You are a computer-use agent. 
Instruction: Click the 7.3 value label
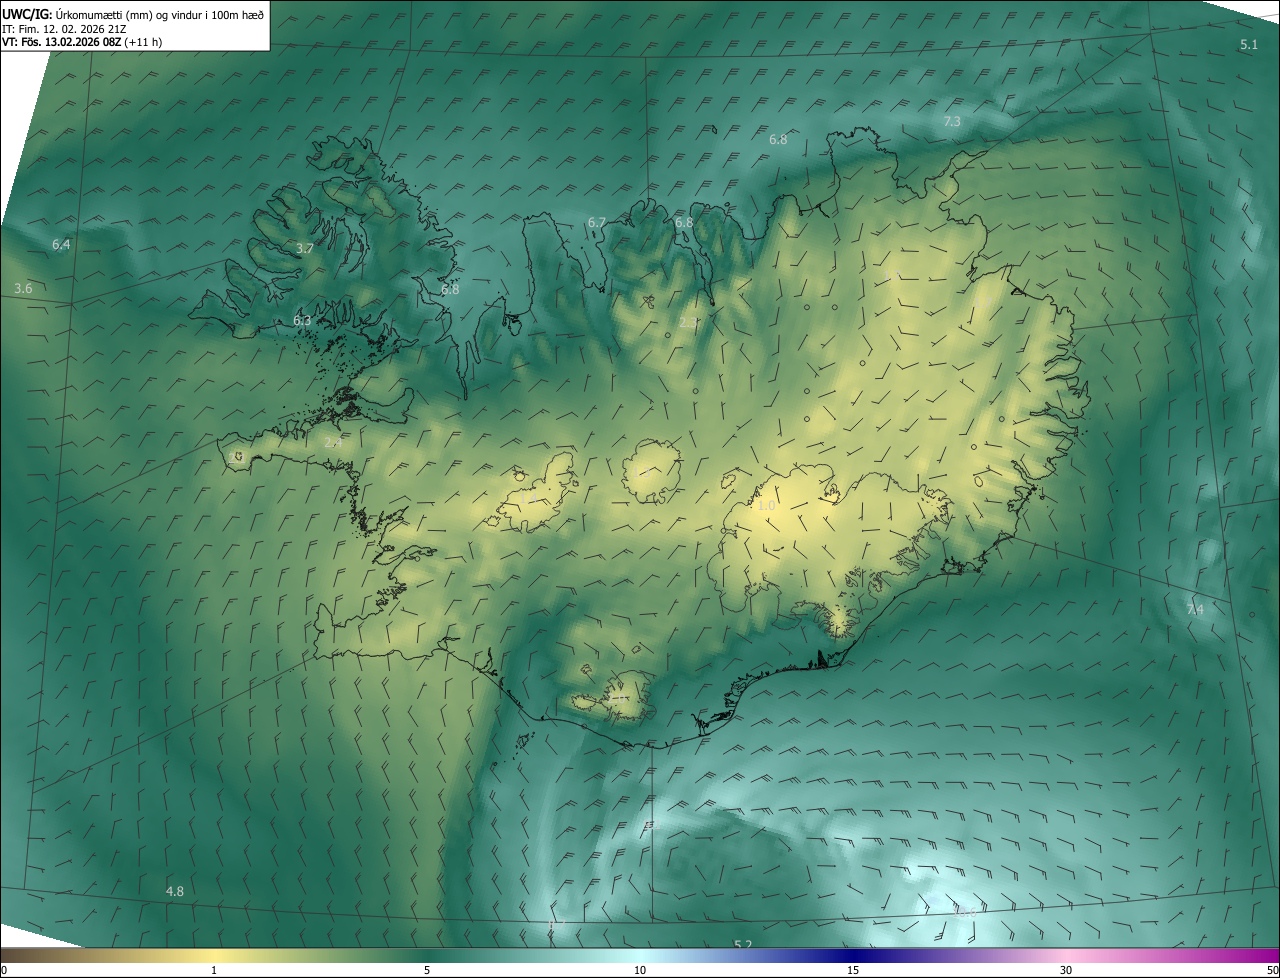click(x=952, y=121)
